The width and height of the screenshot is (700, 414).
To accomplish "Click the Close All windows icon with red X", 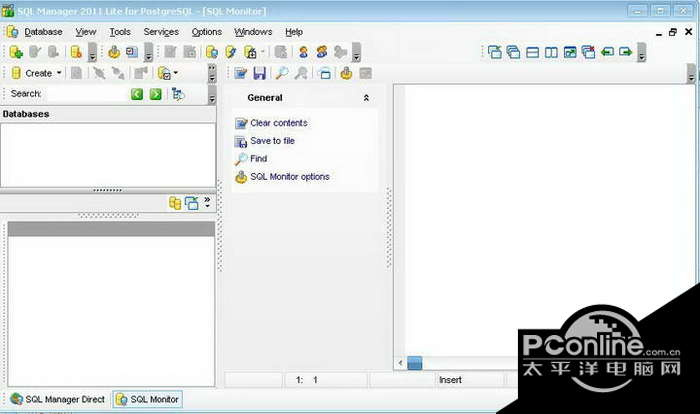I will 588,52.
